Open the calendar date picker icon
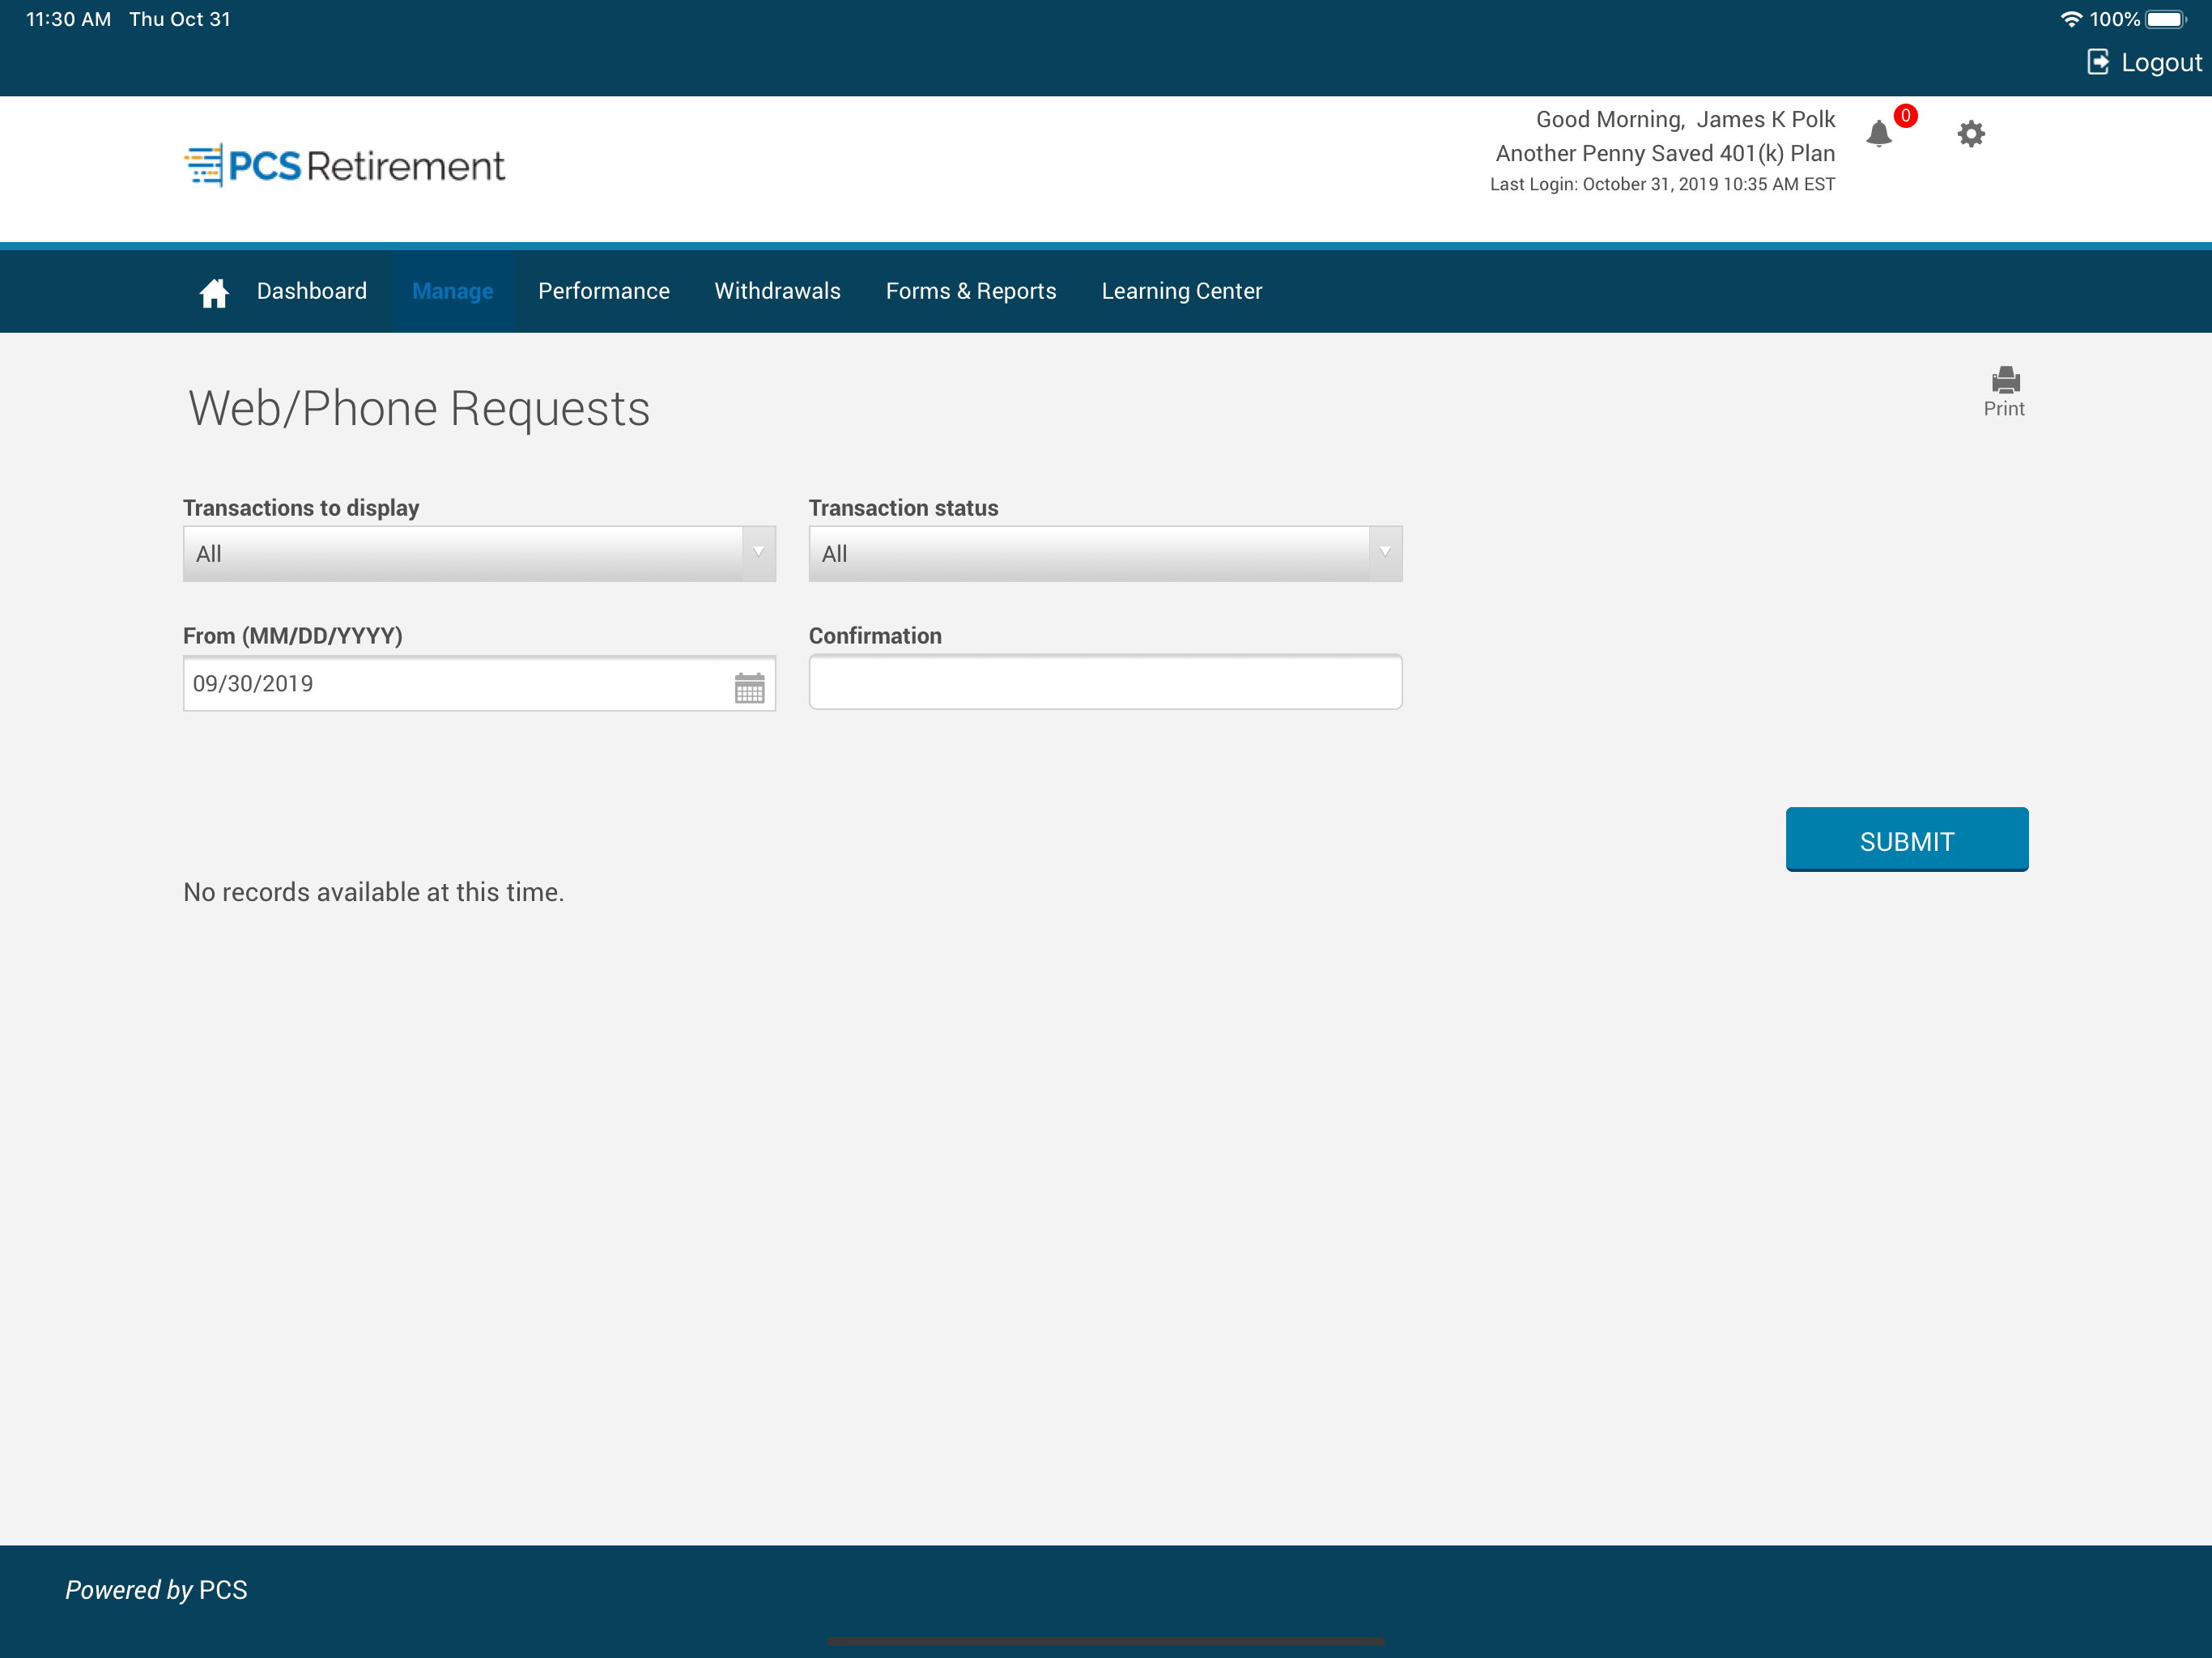The width and height of the screenshot is (2212, 1658). 749,687
